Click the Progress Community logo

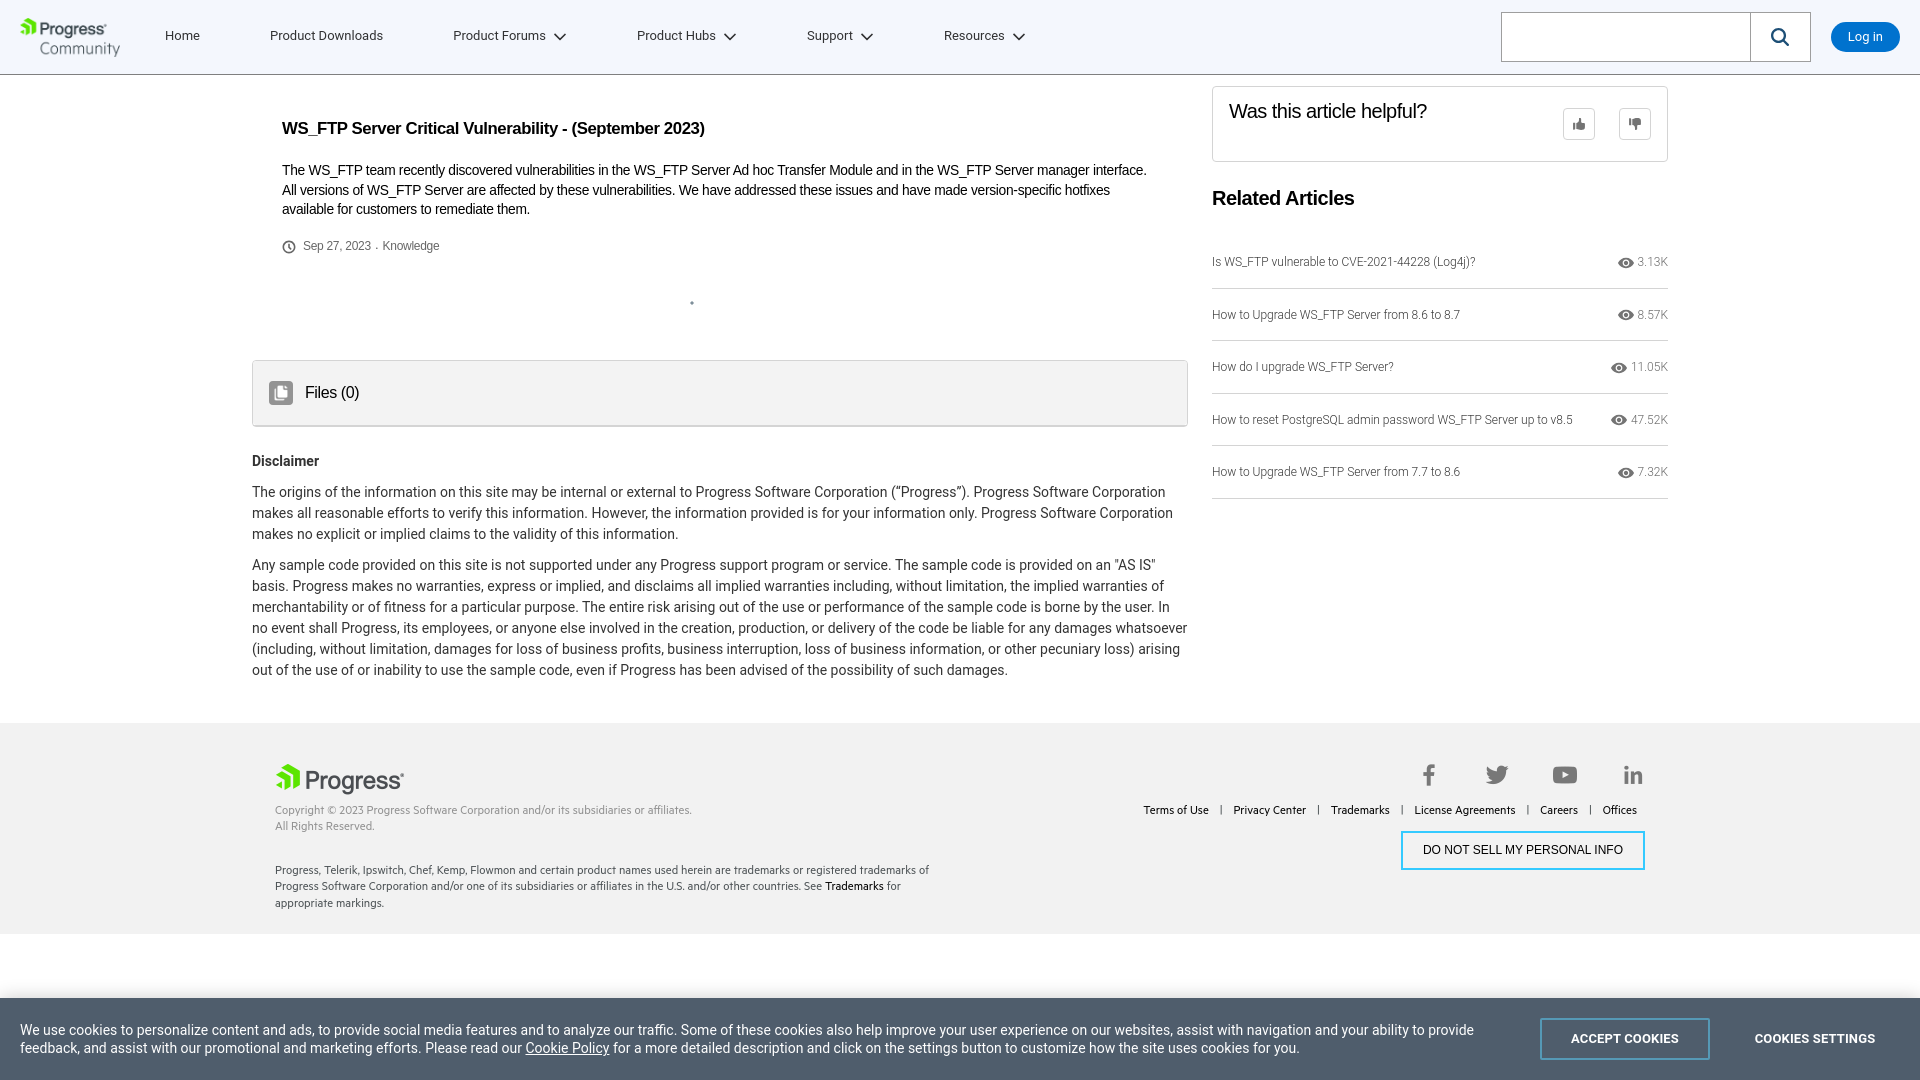(x=70, y=37)
